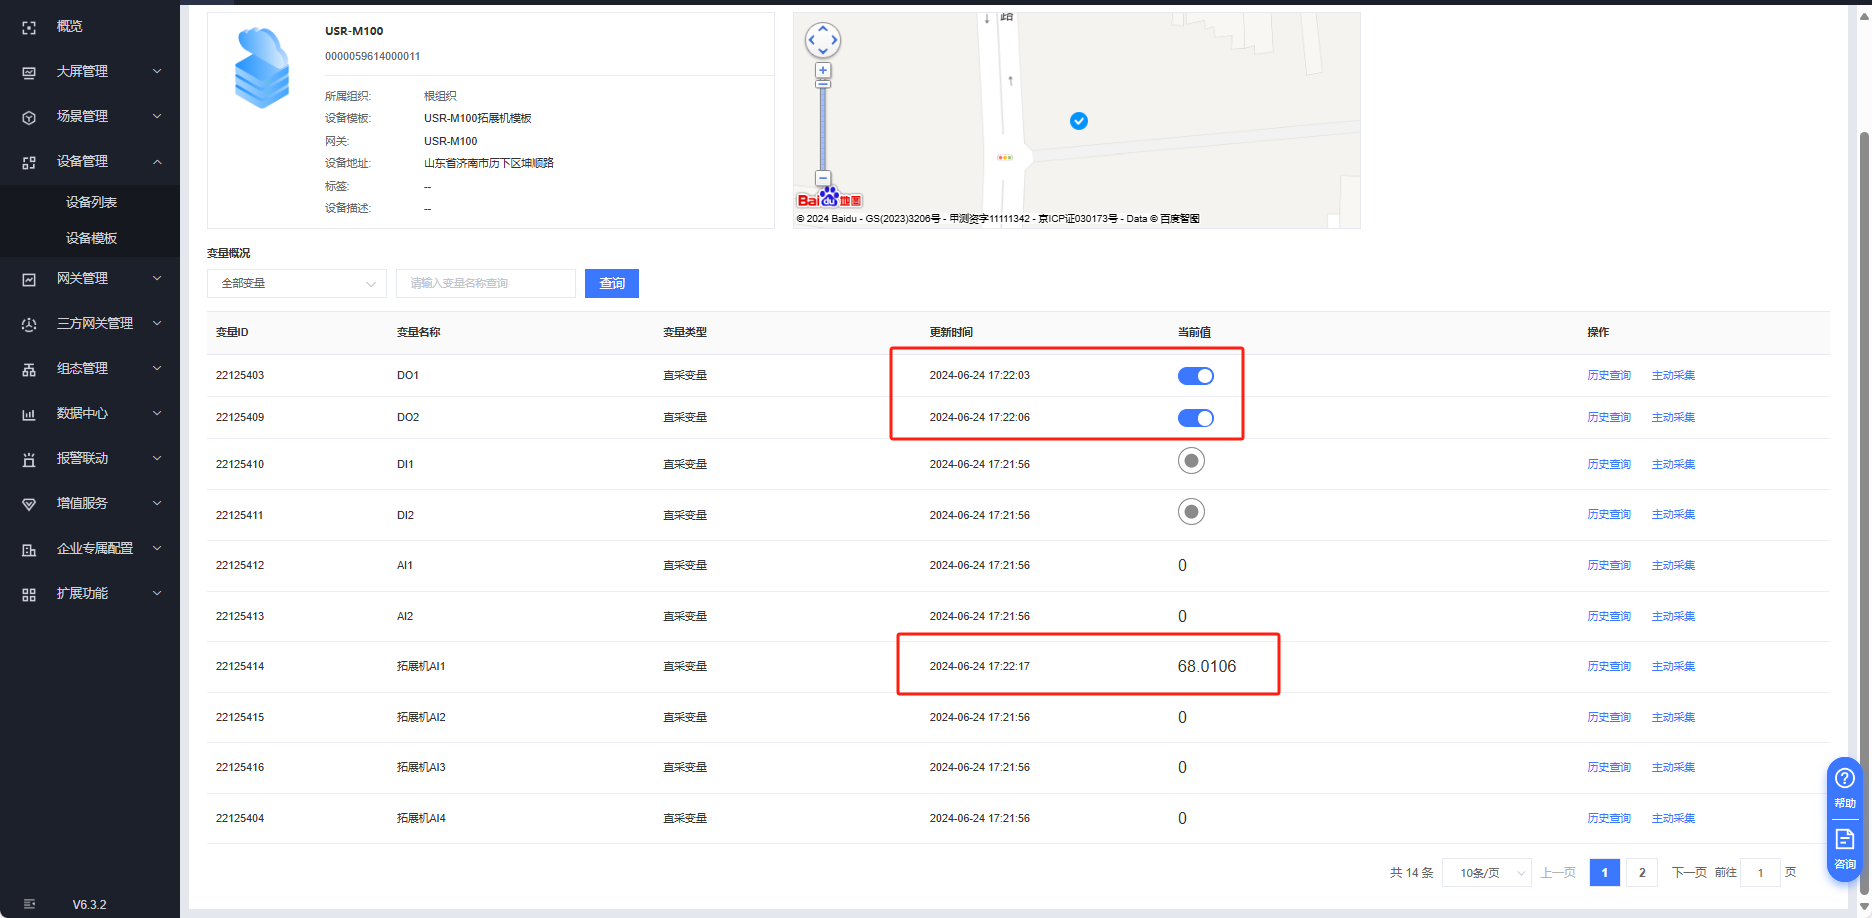1872x918 pixels.
Task: Click the sidebar collapse icon near version
Action: (29, 904)
